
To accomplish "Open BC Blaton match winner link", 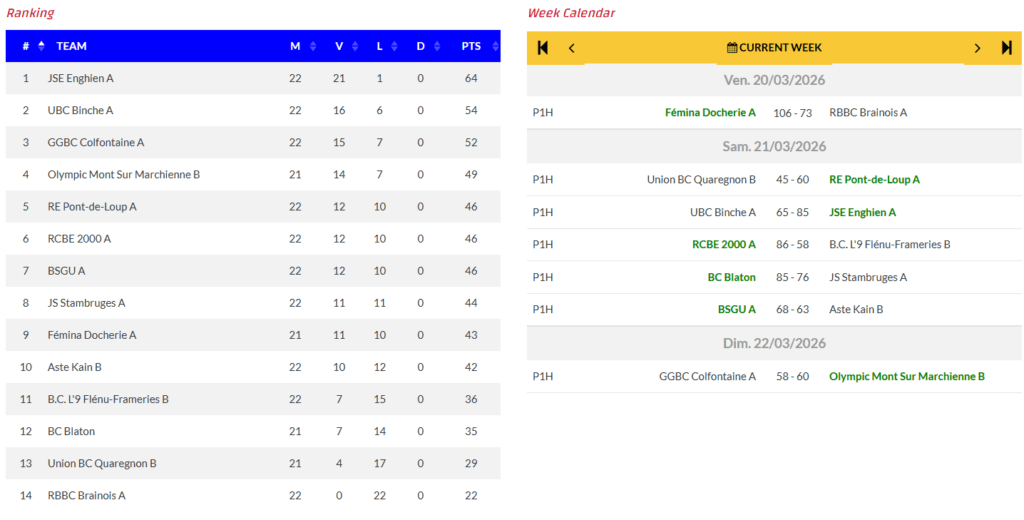I will (x=731, y=277).
